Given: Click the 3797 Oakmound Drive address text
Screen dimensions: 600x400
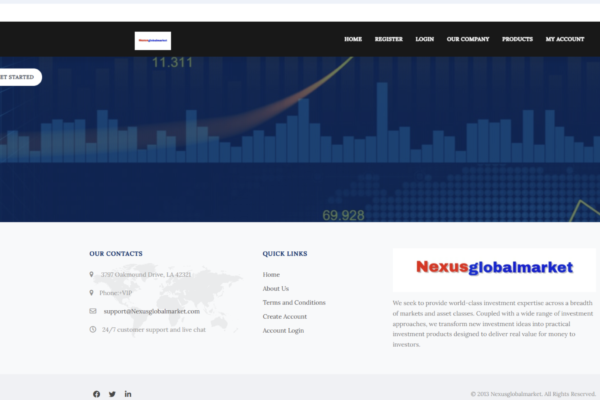Looking at the screenshot, I should (x=146, y=274).
